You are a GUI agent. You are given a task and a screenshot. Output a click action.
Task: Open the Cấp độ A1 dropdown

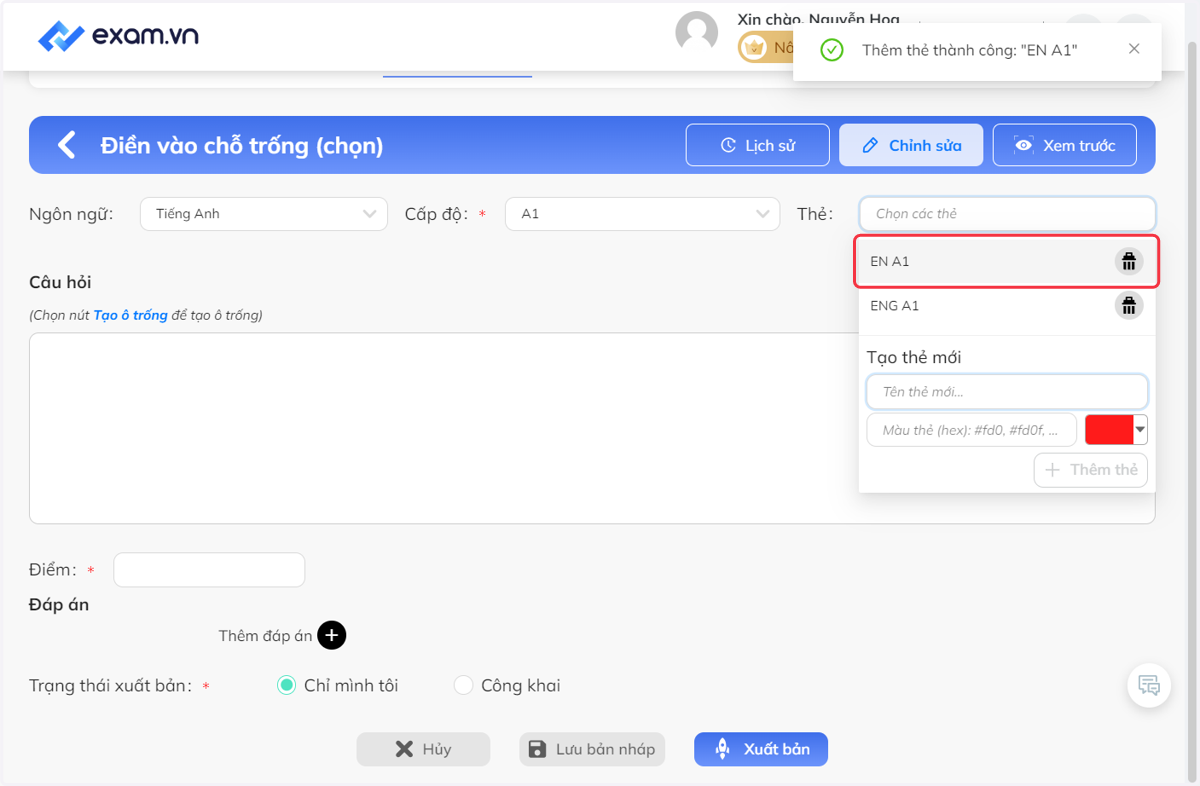[643, 214]
